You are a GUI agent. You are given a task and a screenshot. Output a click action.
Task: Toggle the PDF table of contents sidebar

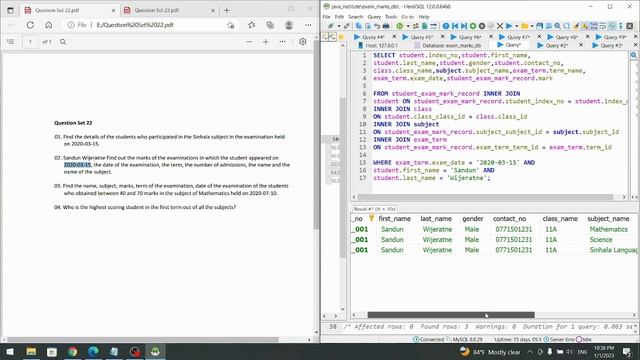coord(11,42)
